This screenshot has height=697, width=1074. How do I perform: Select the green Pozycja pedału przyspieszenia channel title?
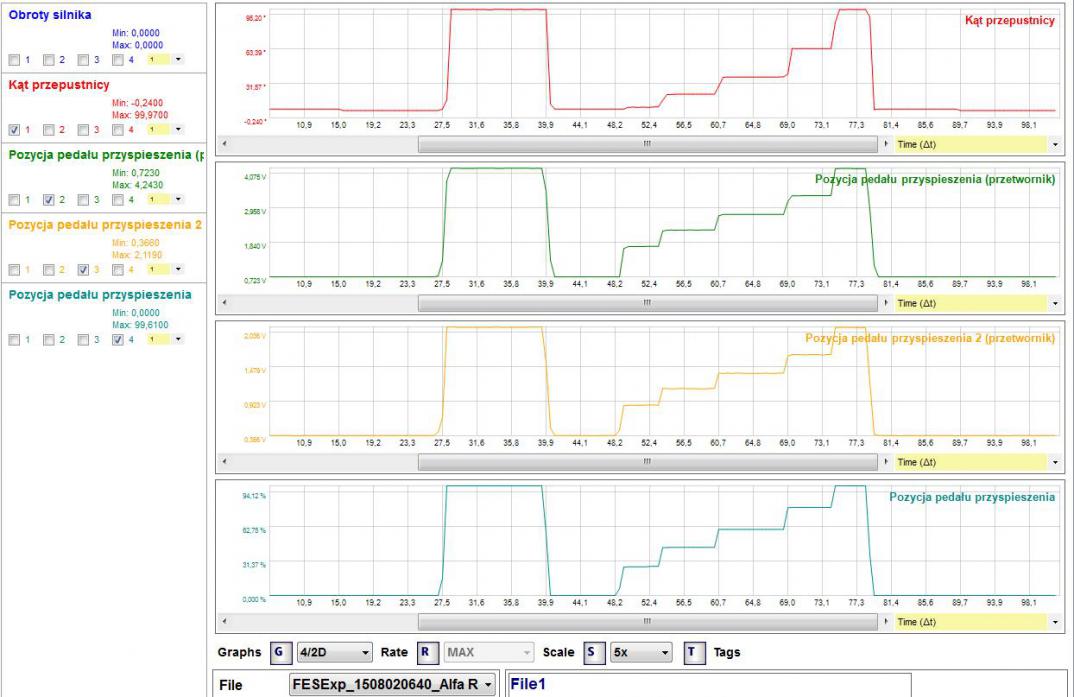106,155
